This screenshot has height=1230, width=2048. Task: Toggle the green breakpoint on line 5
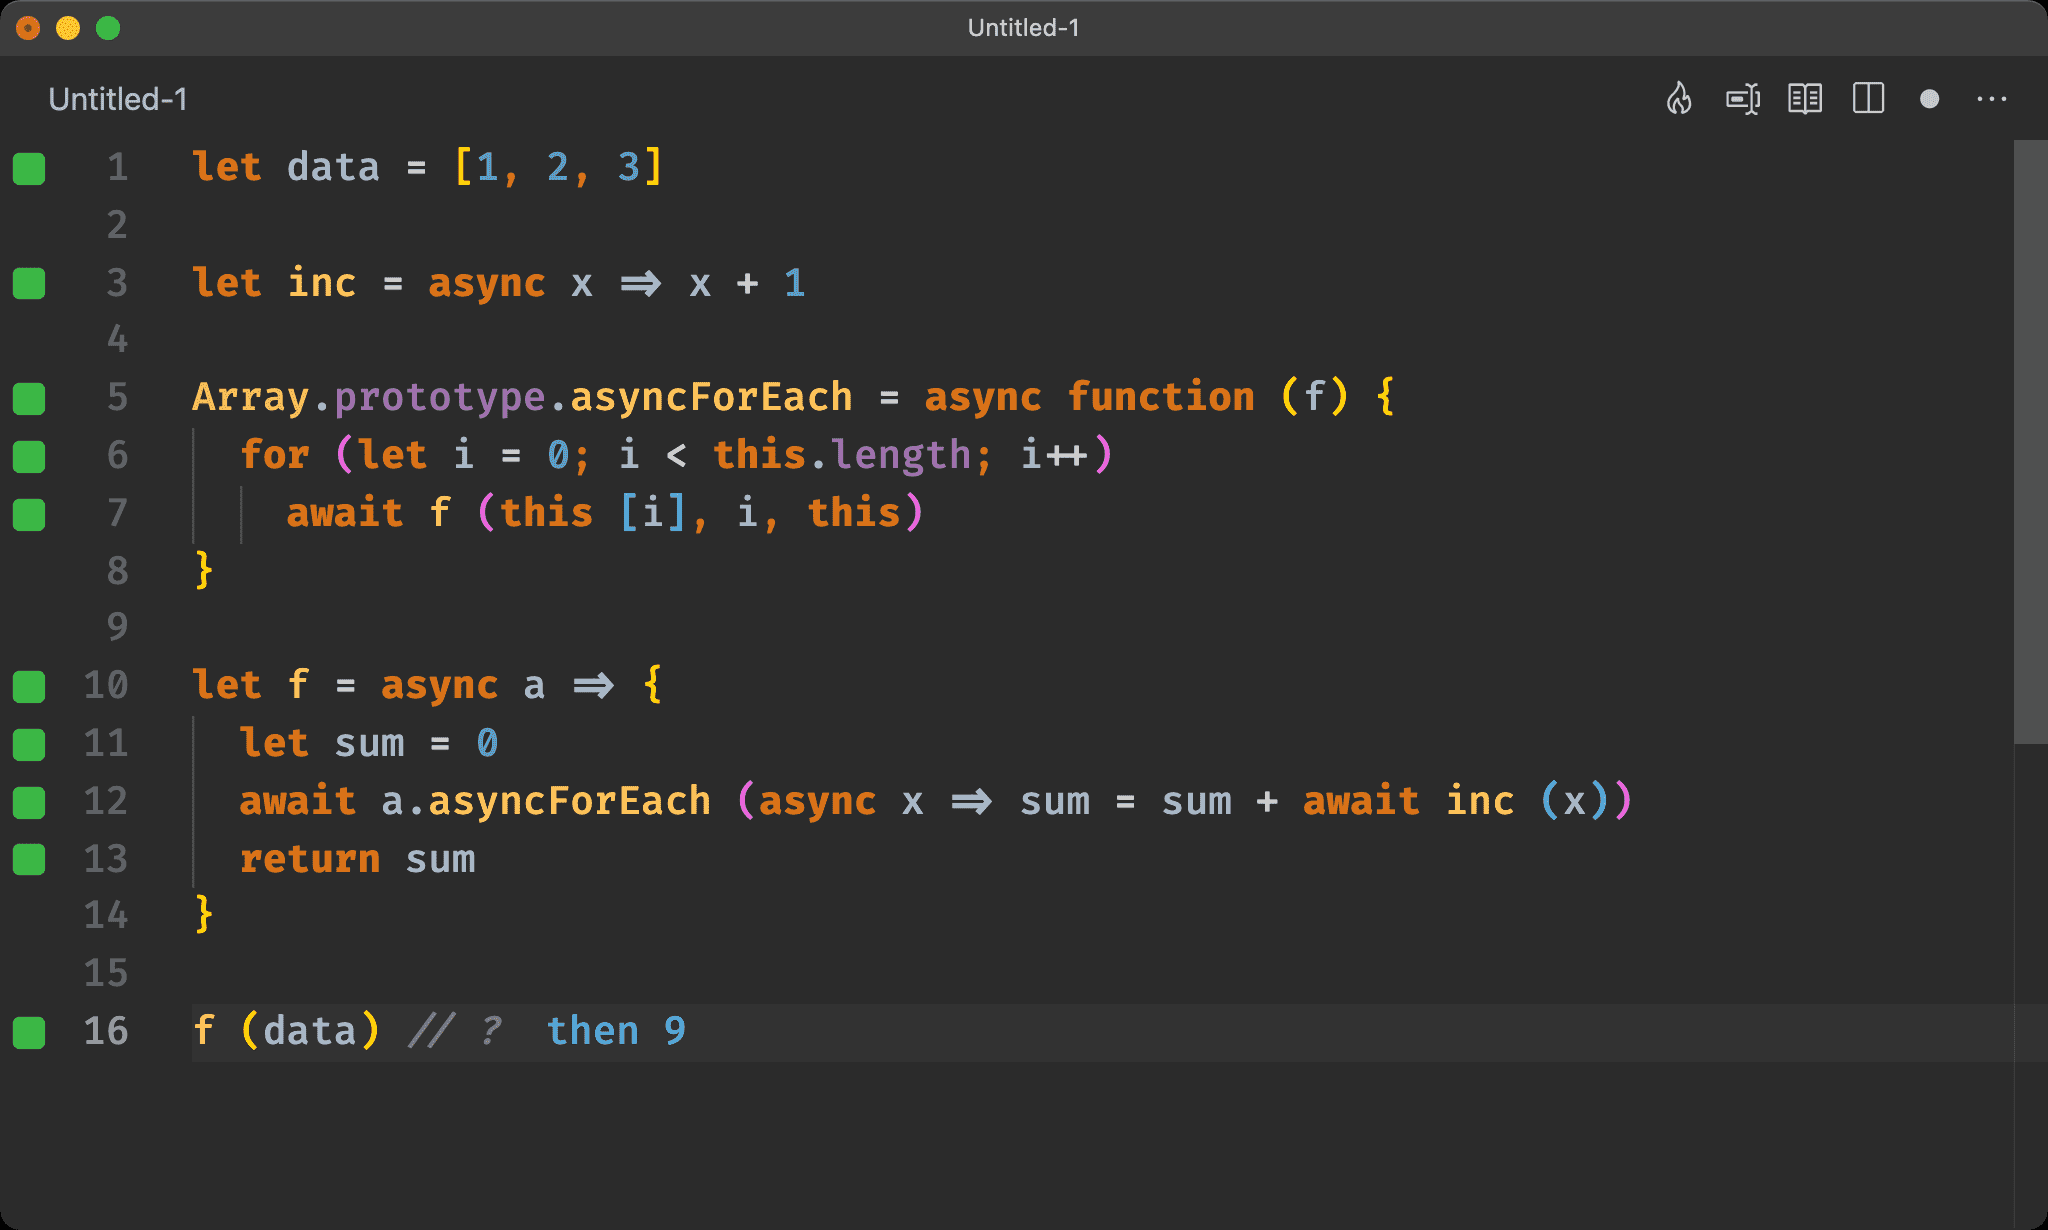31,395
